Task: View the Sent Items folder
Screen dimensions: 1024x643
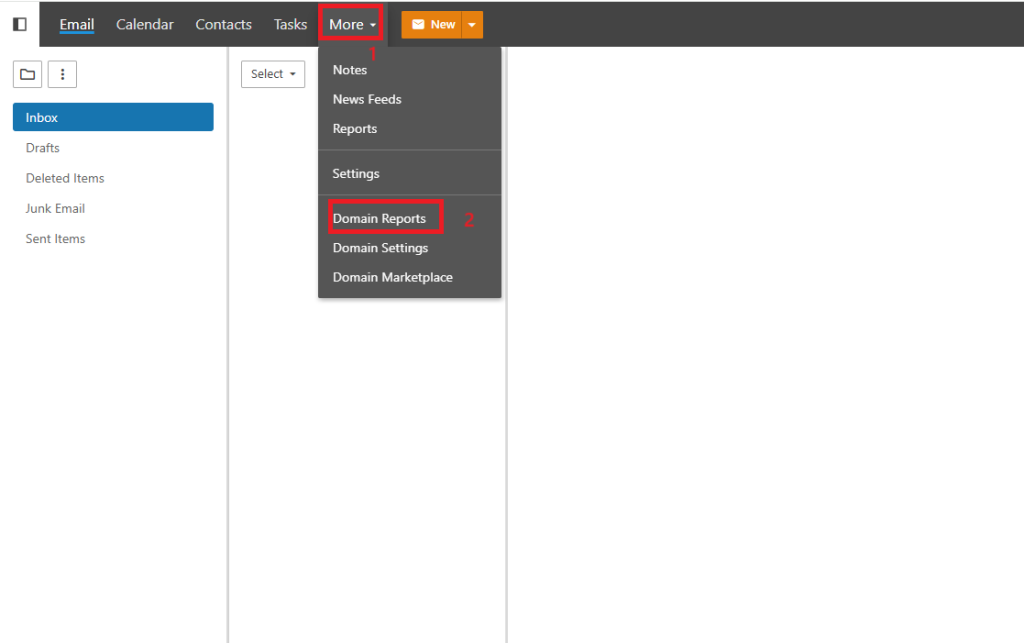Action: tap(56, 239)
